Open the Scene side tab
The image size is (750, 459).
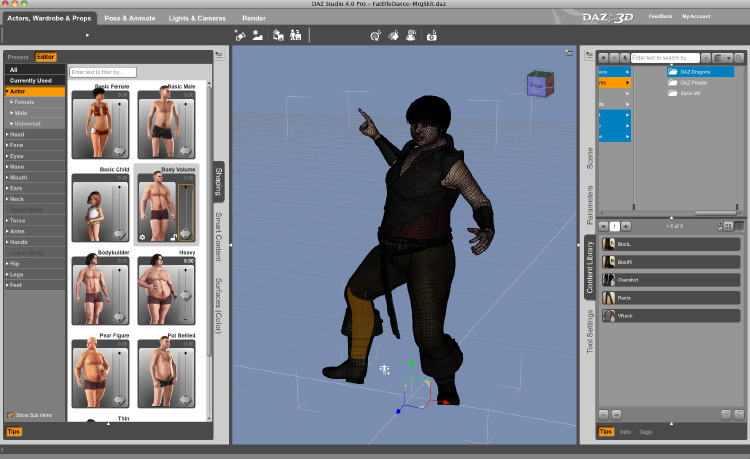tap(590, 158)
